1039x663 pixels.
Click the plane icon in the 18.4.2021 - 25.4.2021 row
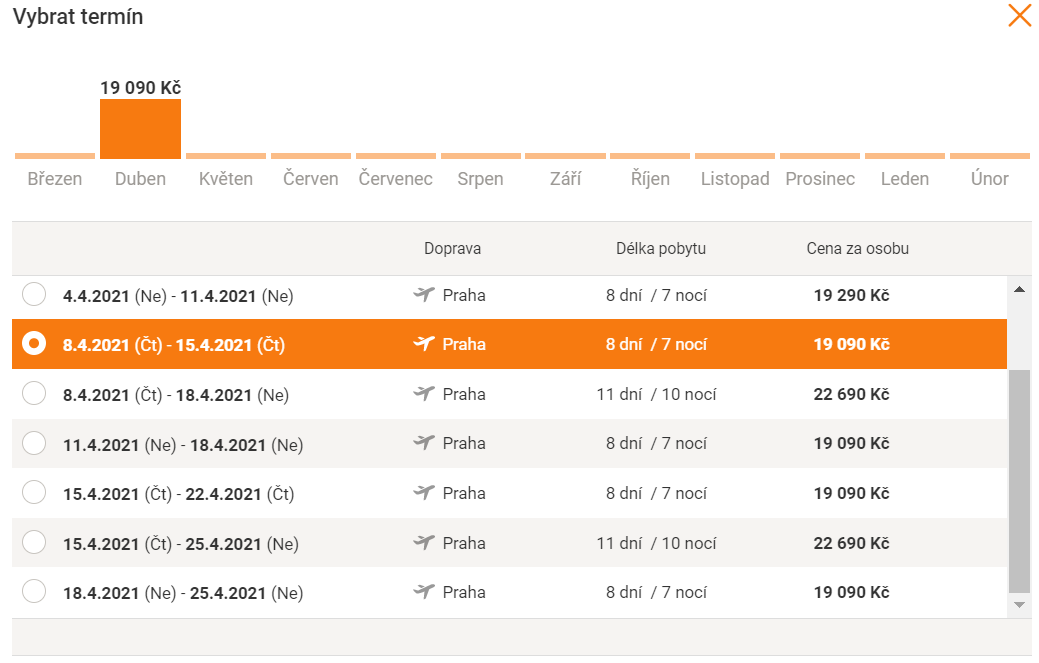[x=424, y=591]
